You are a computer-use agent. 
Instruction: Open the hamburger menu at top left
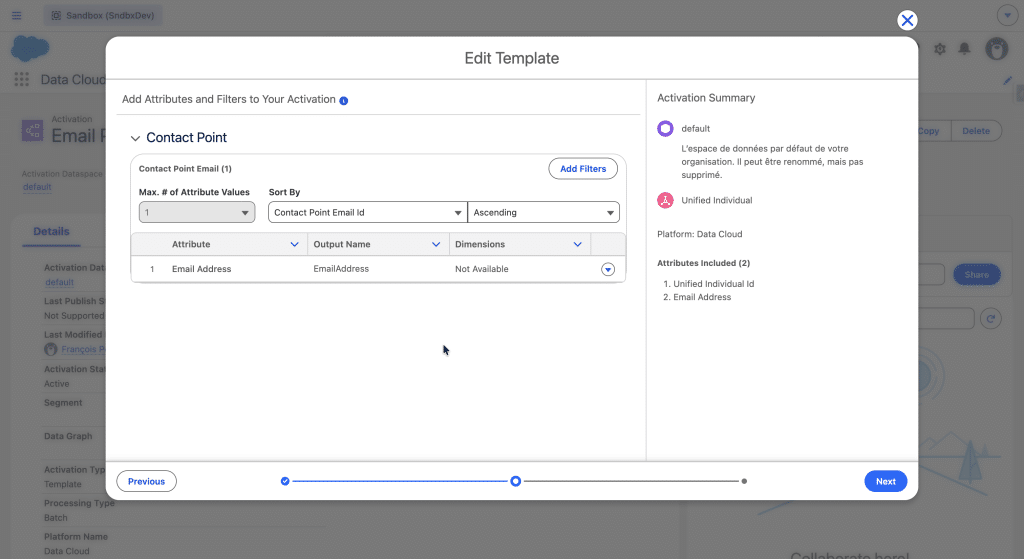pos(16,16)
